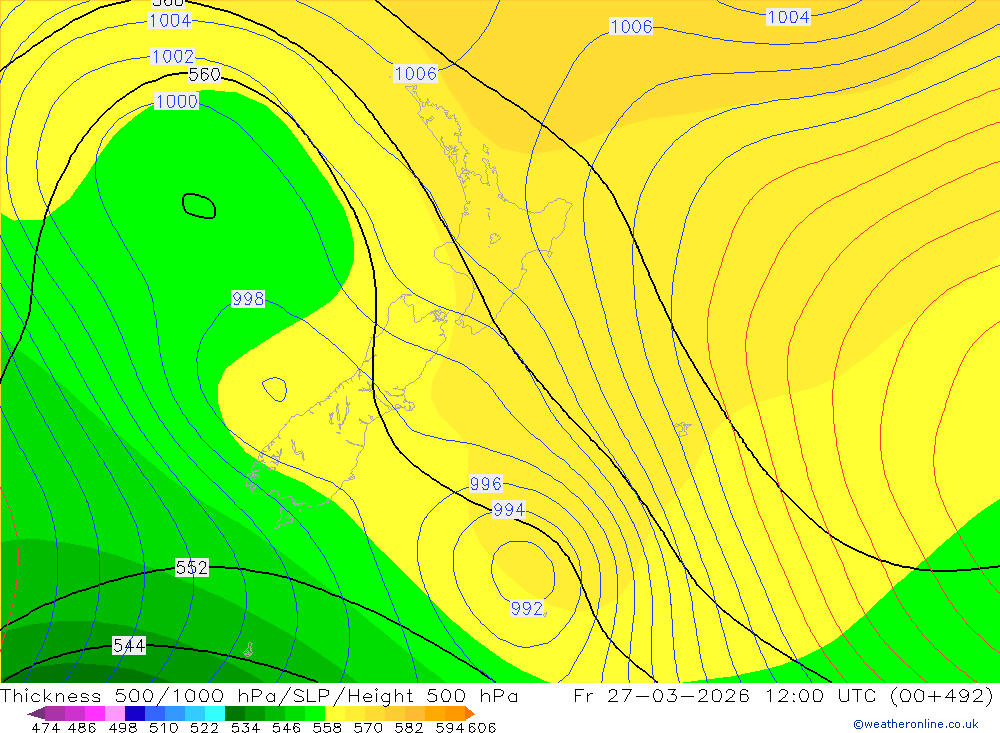Click the 606 legend value

(x=482, y=727)
